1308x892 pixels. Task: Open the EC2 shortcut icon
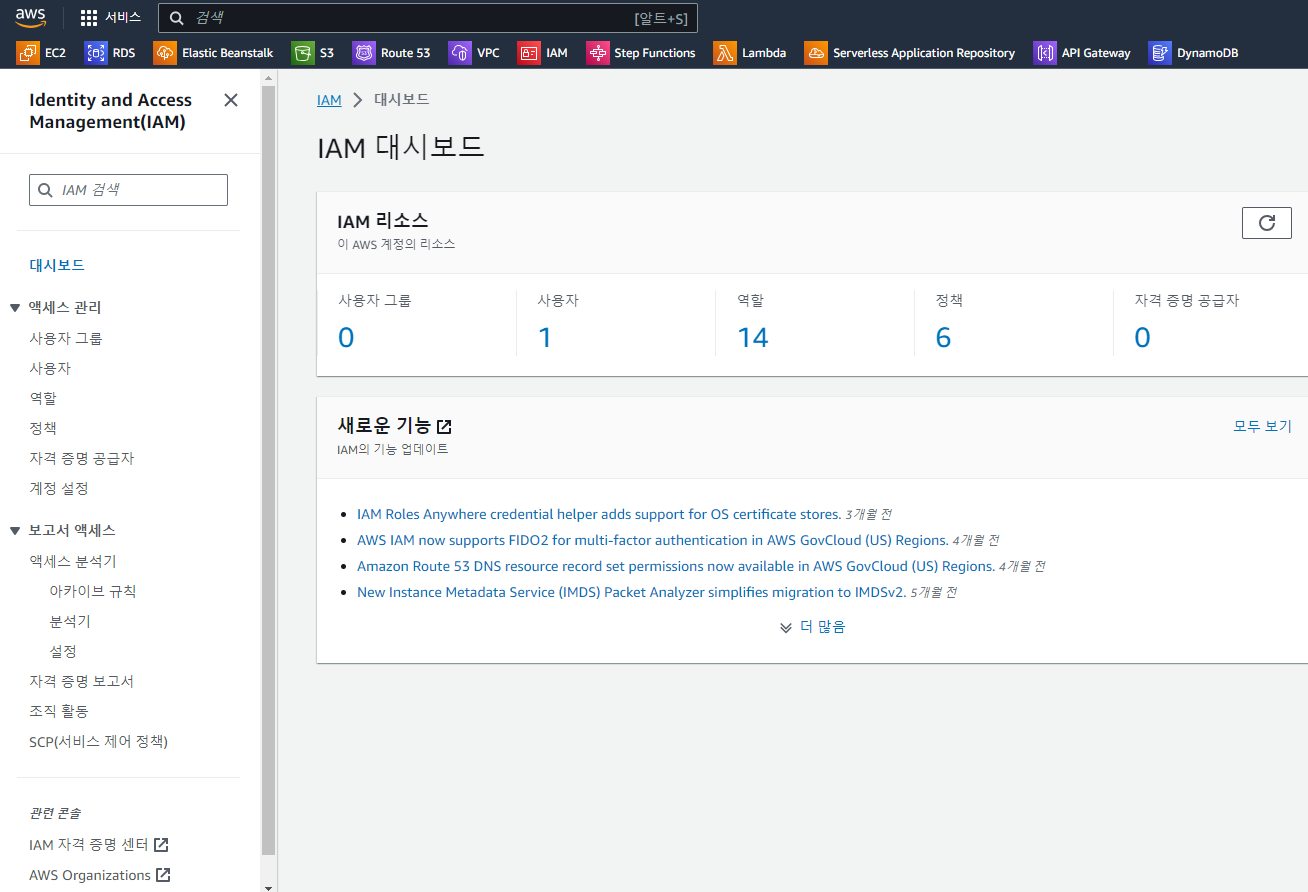click(28, 53)
